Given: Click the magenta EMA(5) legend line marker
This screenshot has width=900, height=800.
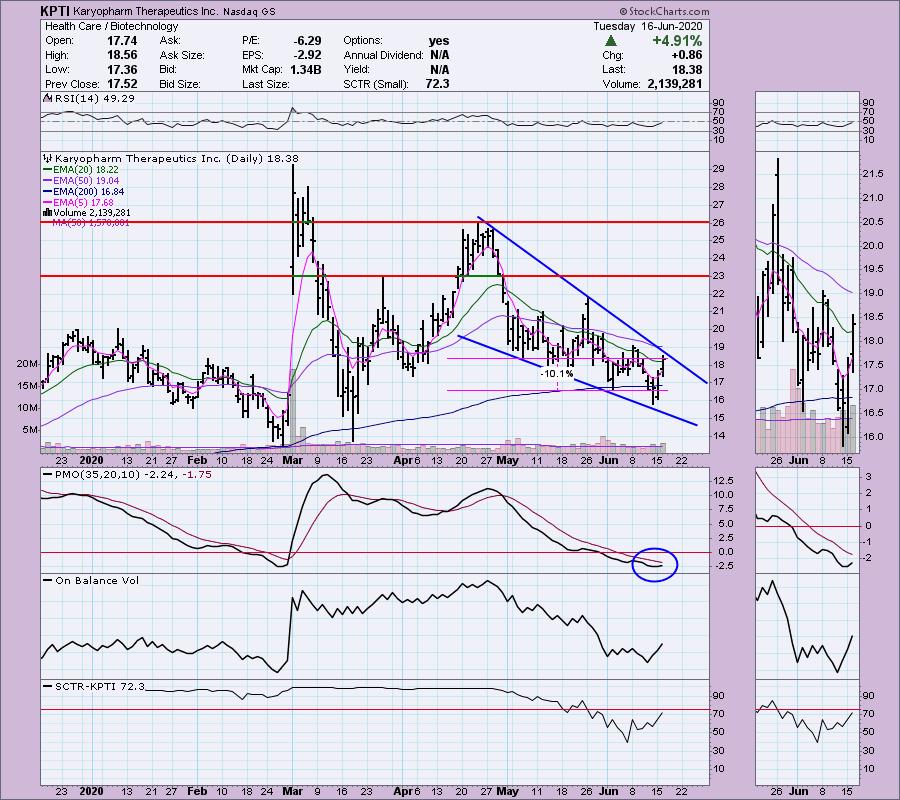Looking at the screenshot, I should point(48,203).
